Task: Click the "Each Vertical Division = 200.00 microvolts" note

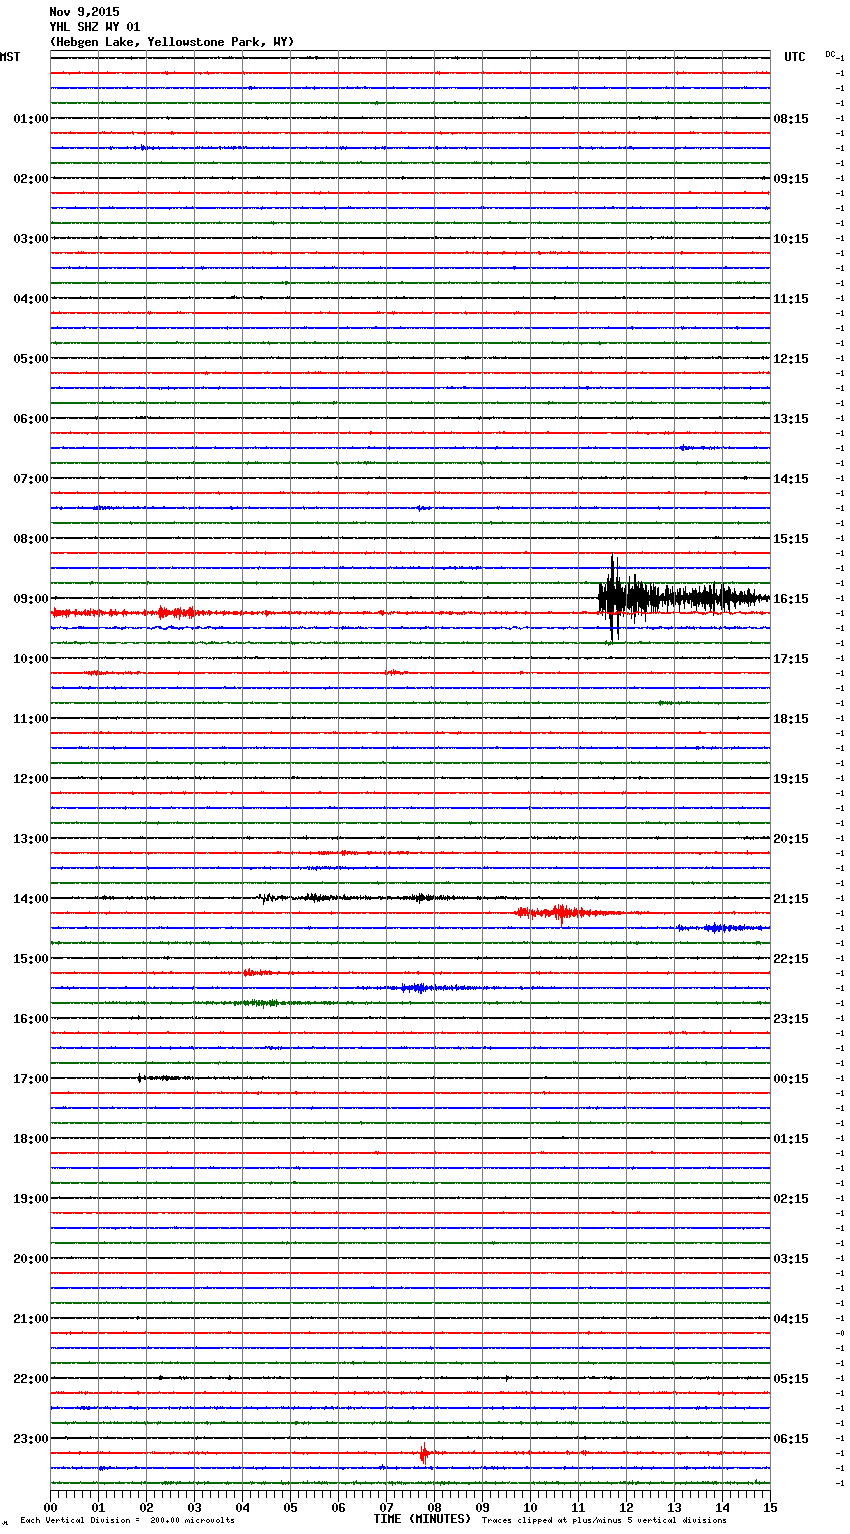Action: (x=127, y=1521)
